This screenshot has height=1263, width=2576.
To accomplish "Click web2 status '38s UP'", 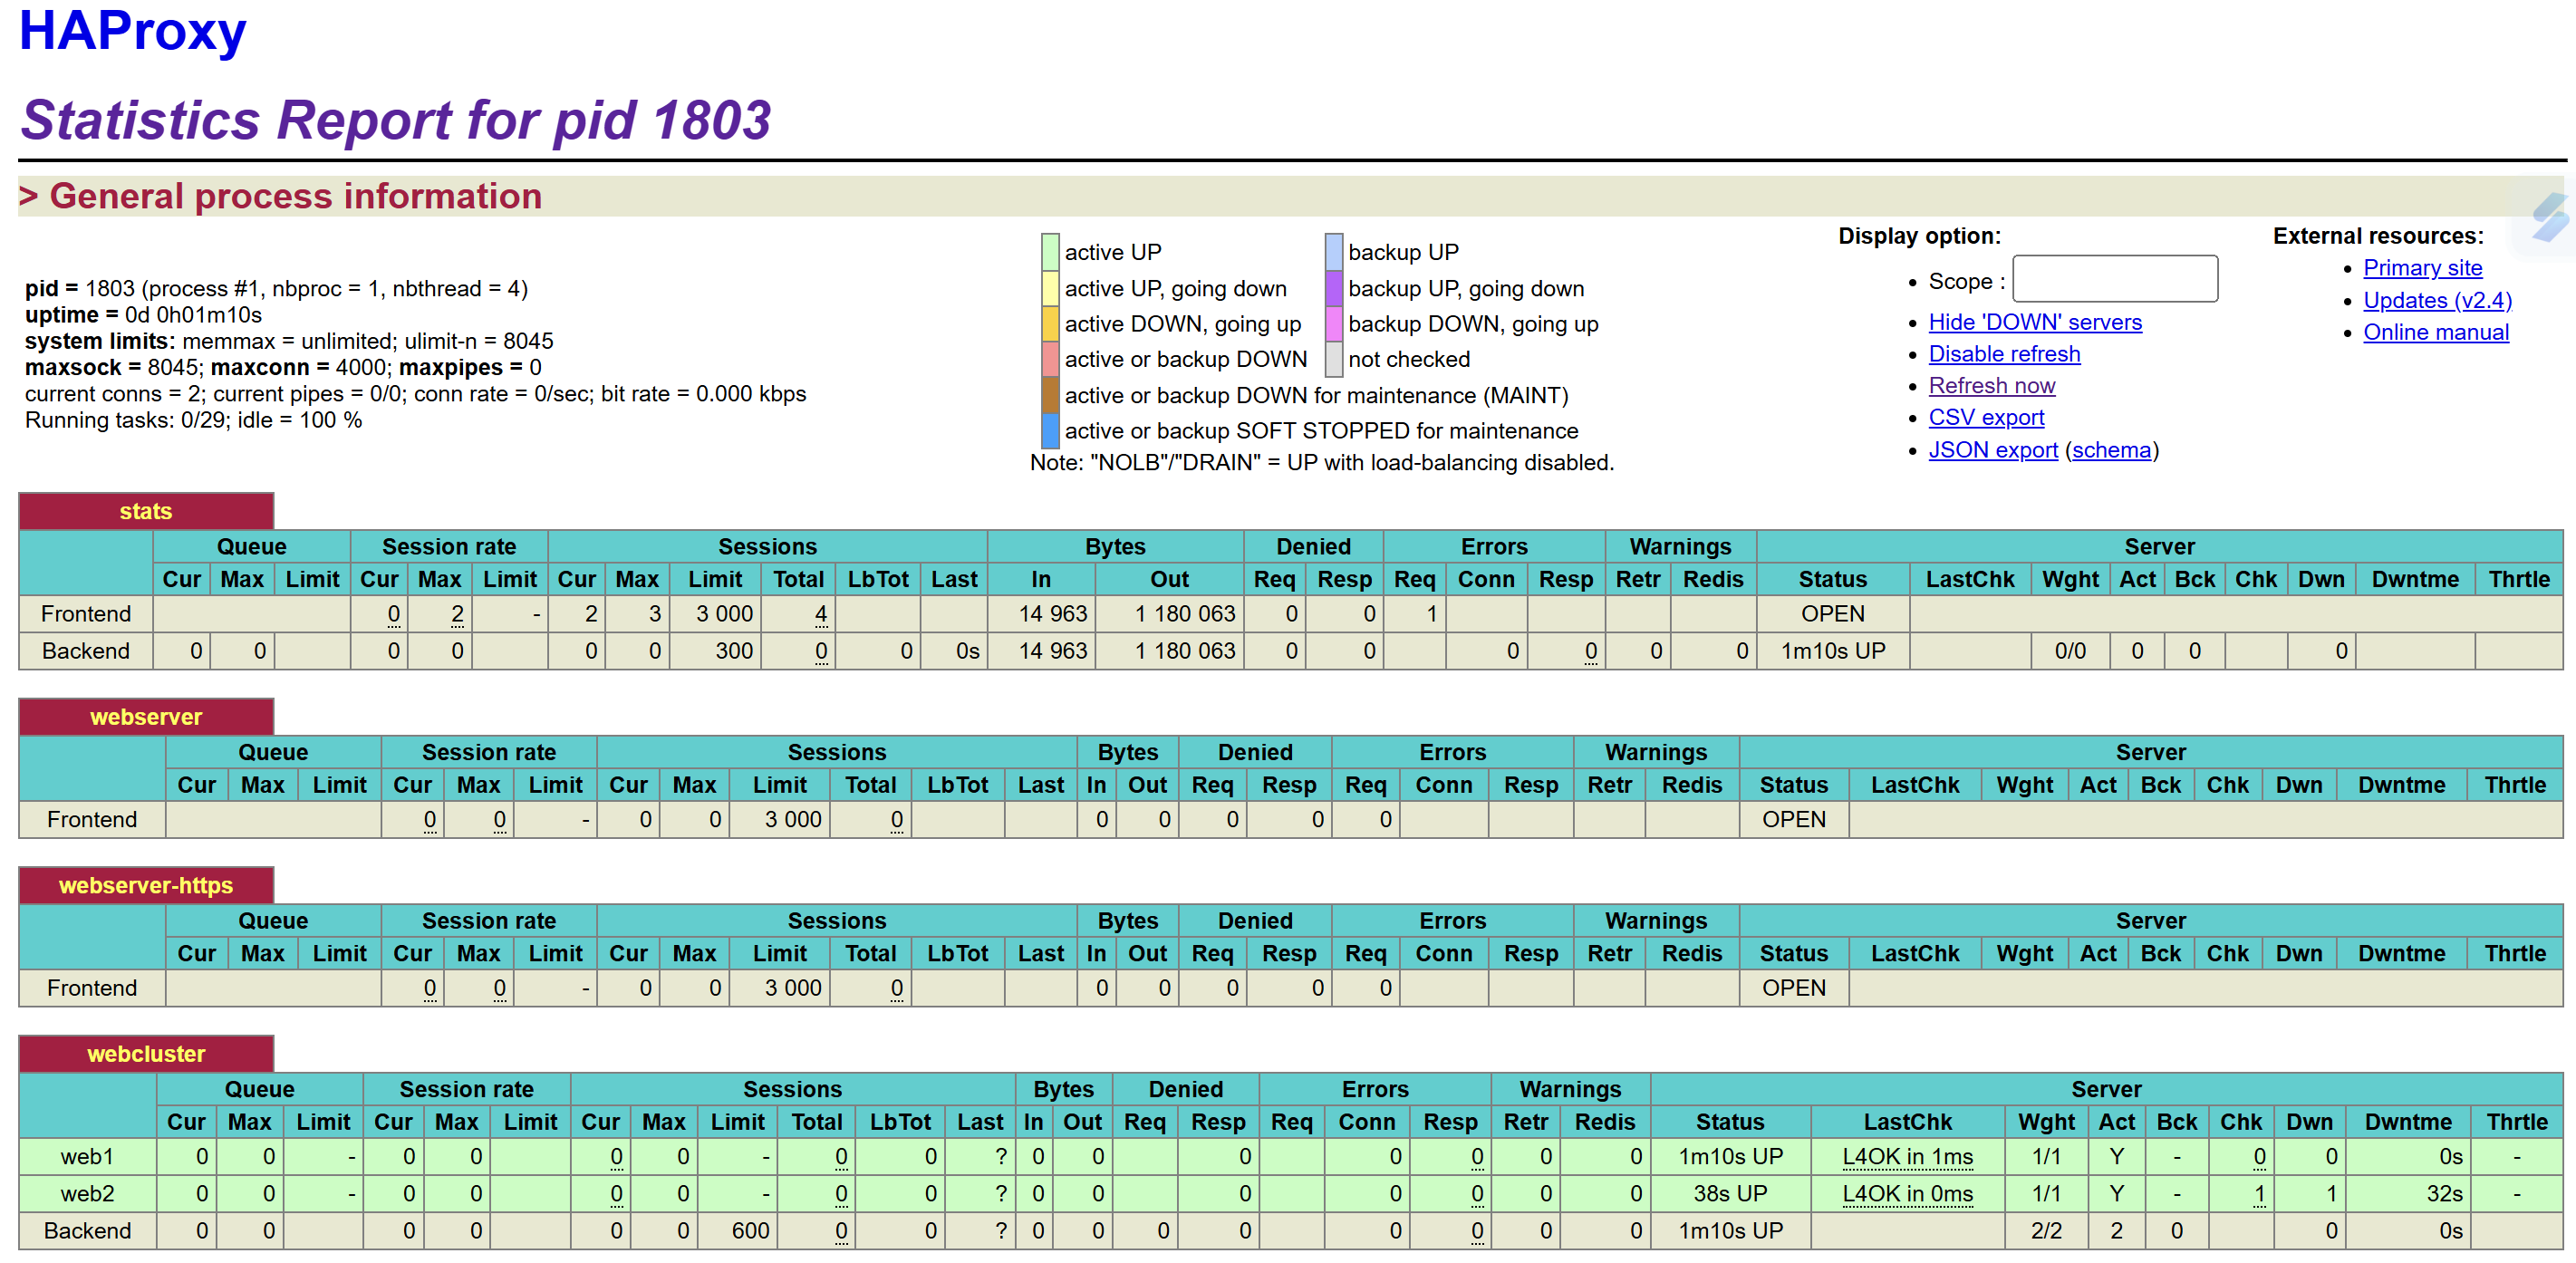I will [1730, 1194].
